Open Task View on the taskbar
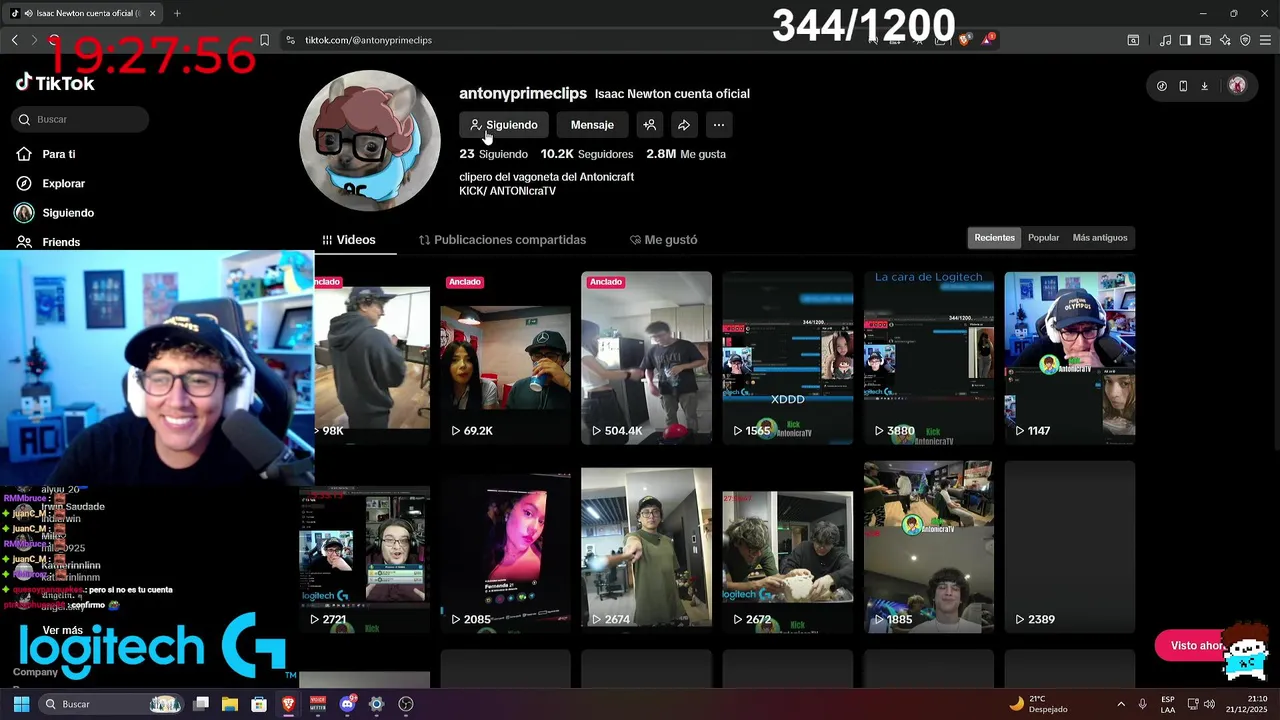The width and height of the screenshot is (1280, 720). (x=201, y=704)
